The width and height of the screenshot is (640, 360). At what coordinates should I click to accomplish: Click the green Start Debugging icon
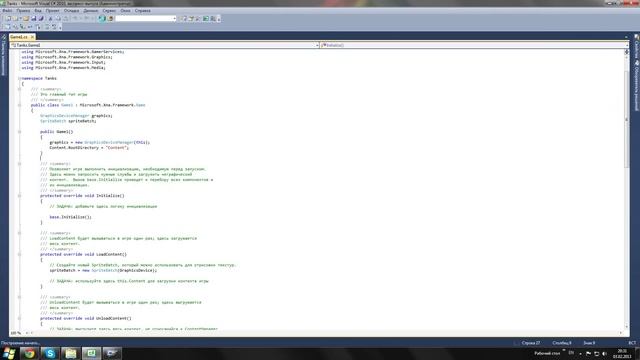(102, 18)
